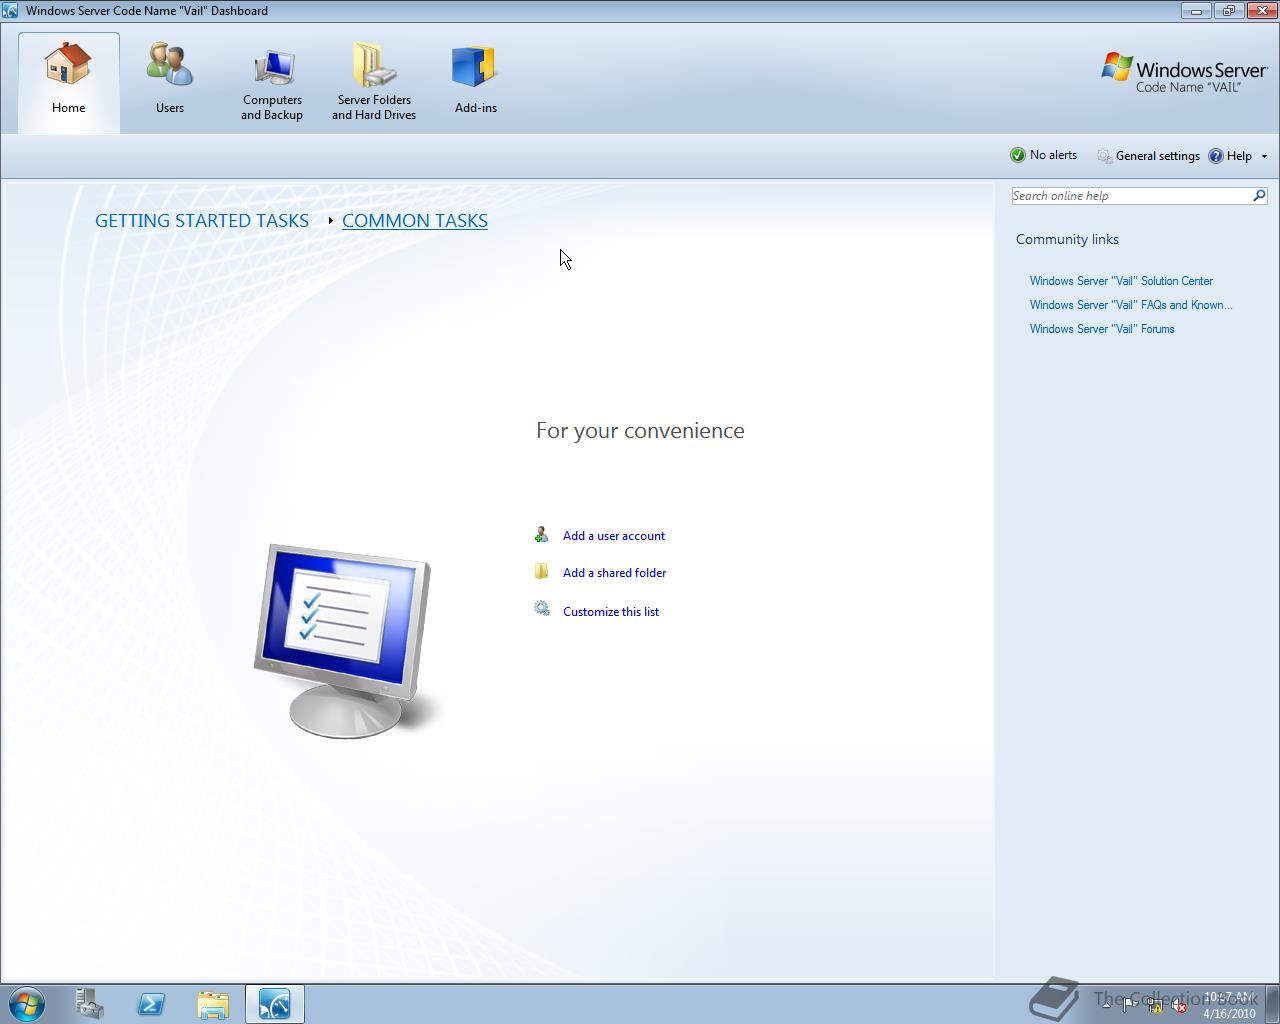Viewport: 1280px width, 1024px height.
Task: Visit the Windows Server "Vail" Forums link
Action: 1102,329
